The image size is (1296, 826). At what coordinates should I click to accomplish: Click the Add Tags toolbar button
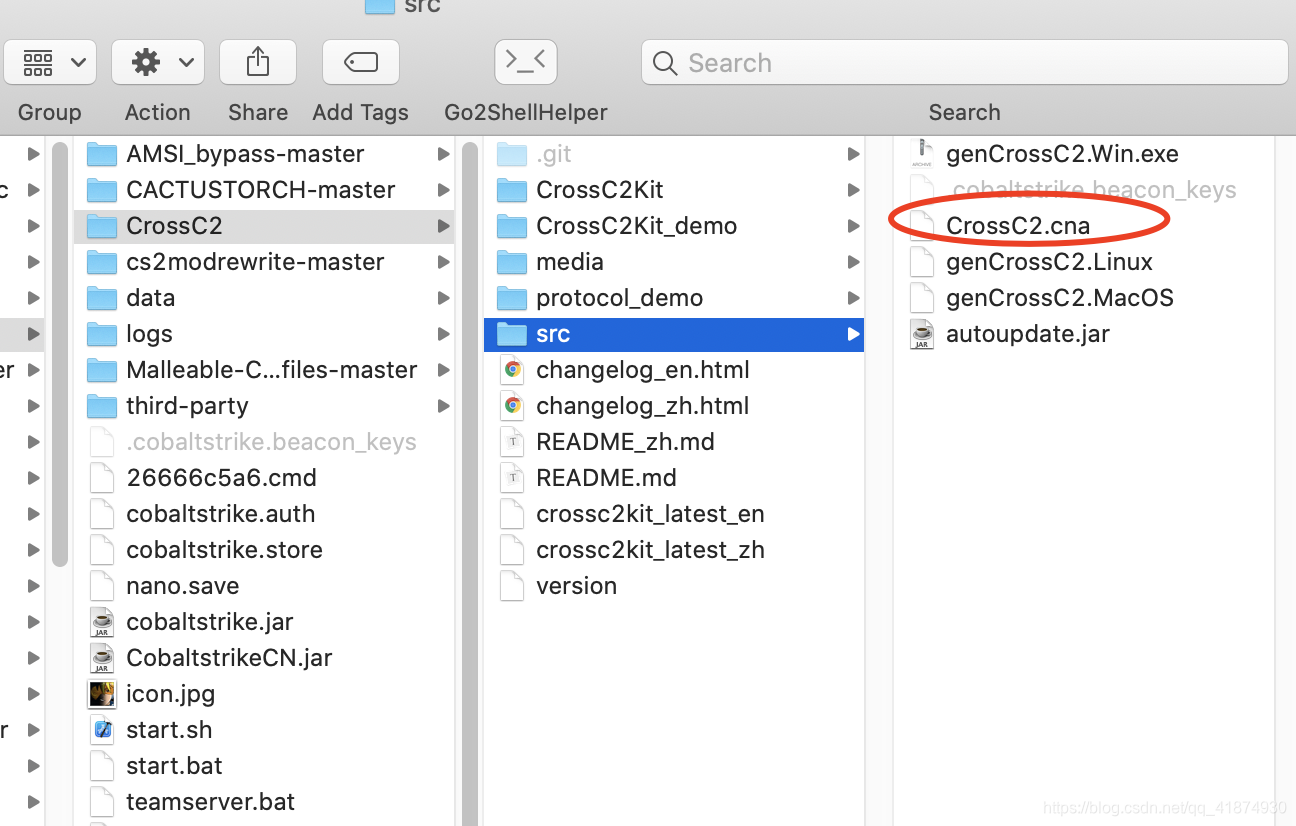[x=361, y=63]
